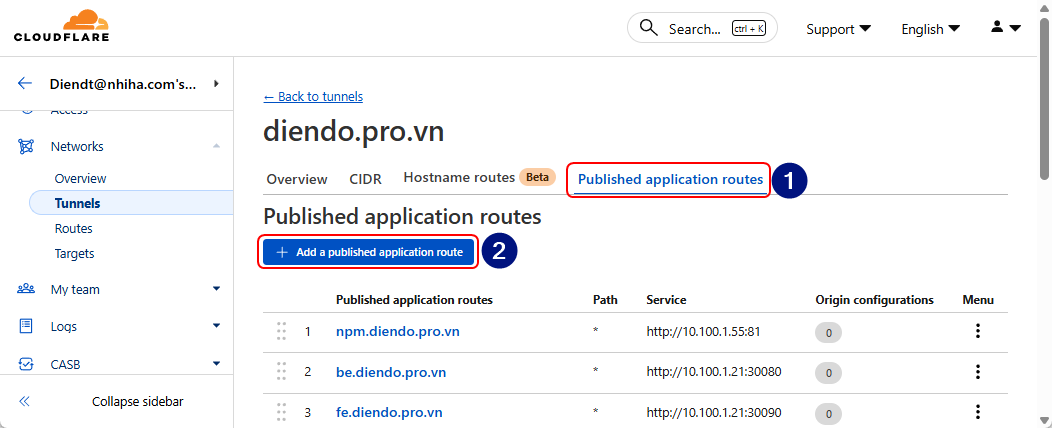Open the English language dropdown
This screenshot has width=1052, height=428.
point(930,29)
